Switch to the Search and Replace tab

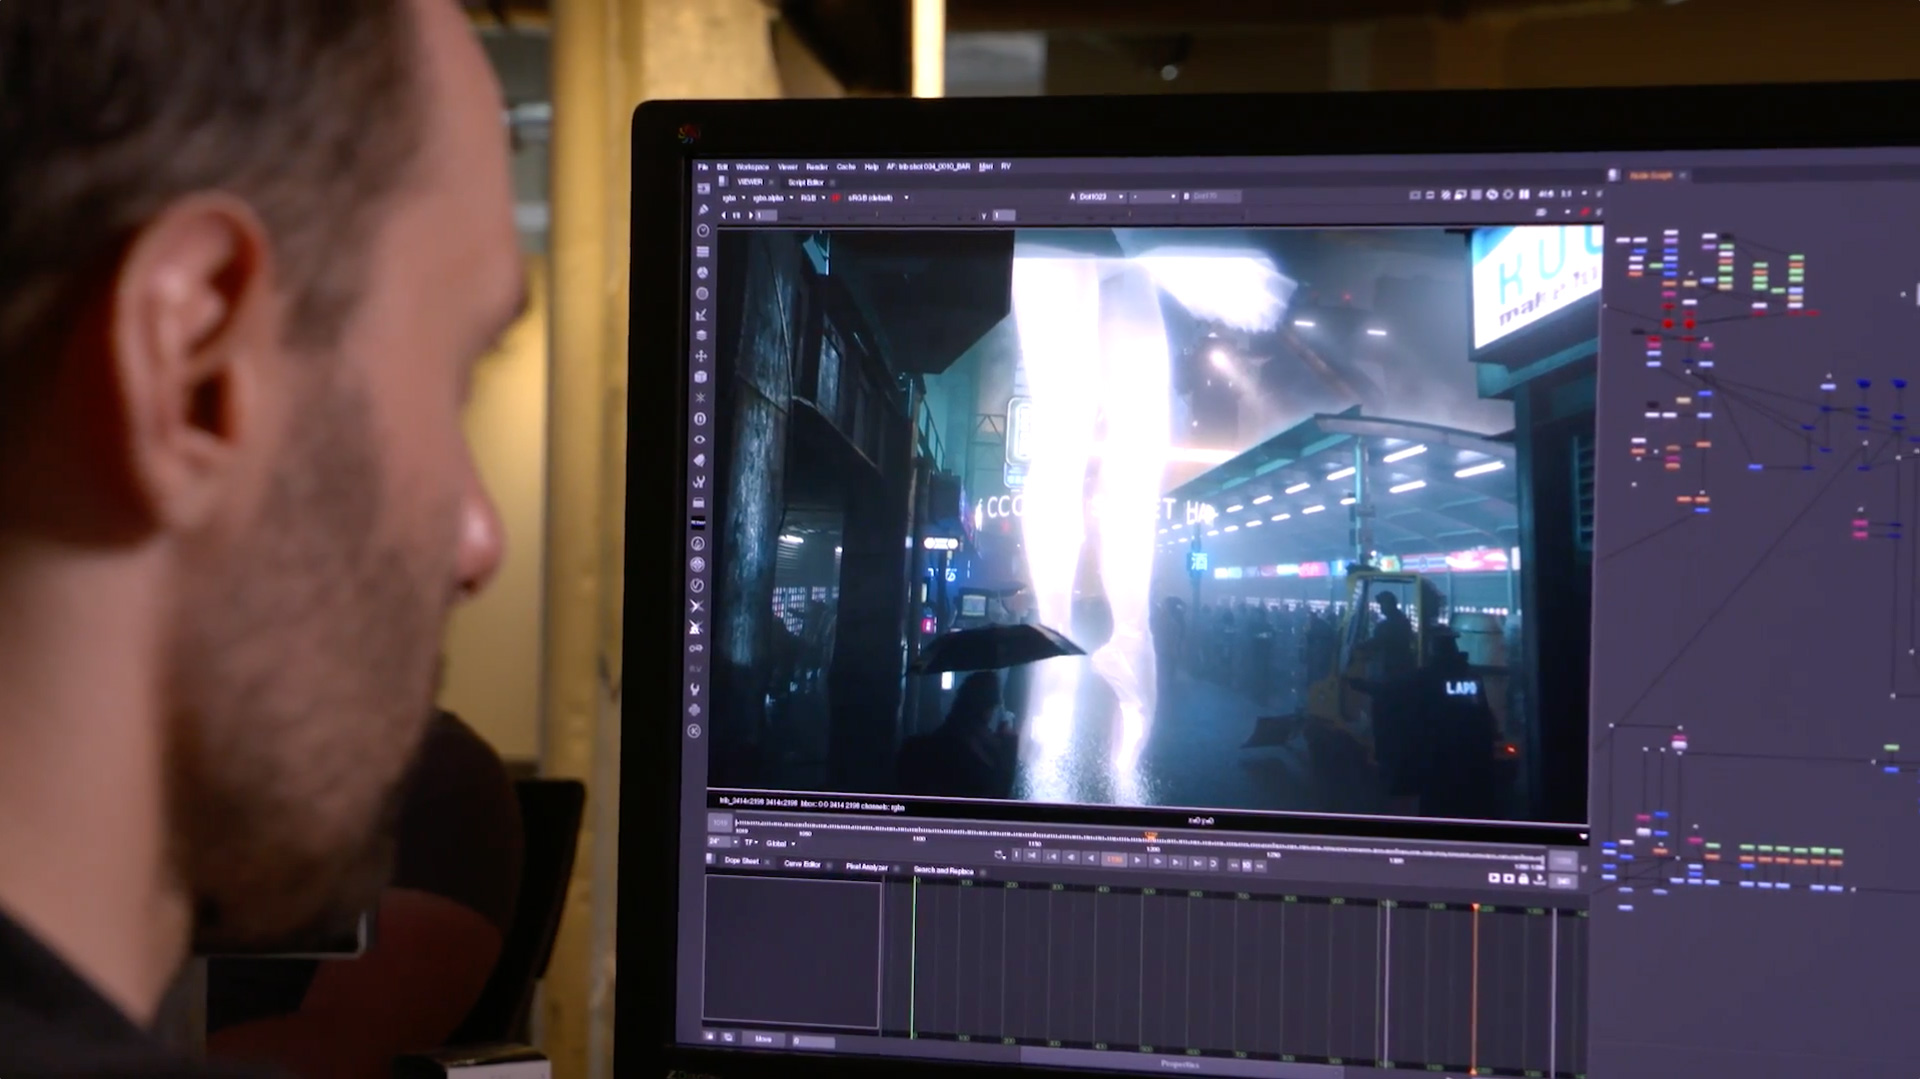(x=943, y=870)
